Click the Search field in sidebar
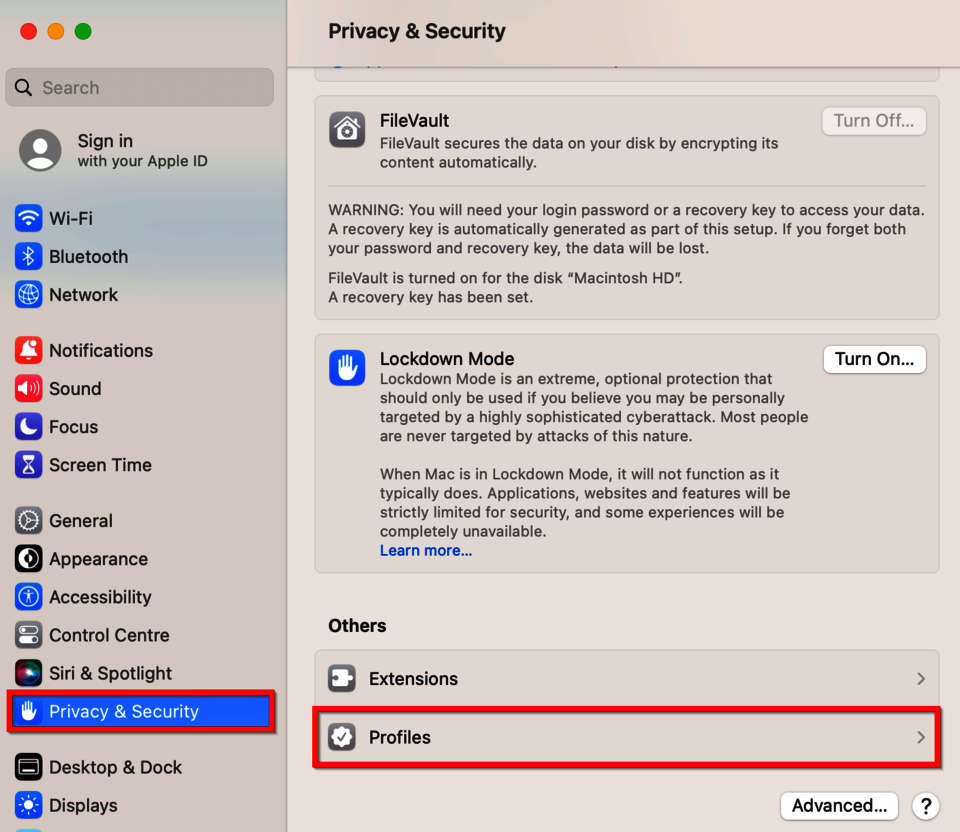 140,88
